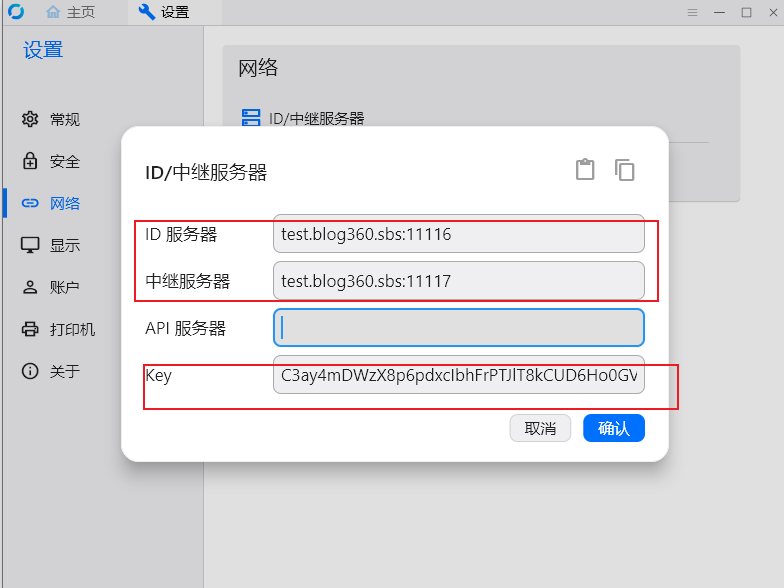Switch to the 设置 settings tab
Image resolution: width=784 pixels, height=588 pixels.
click(164, 12)
